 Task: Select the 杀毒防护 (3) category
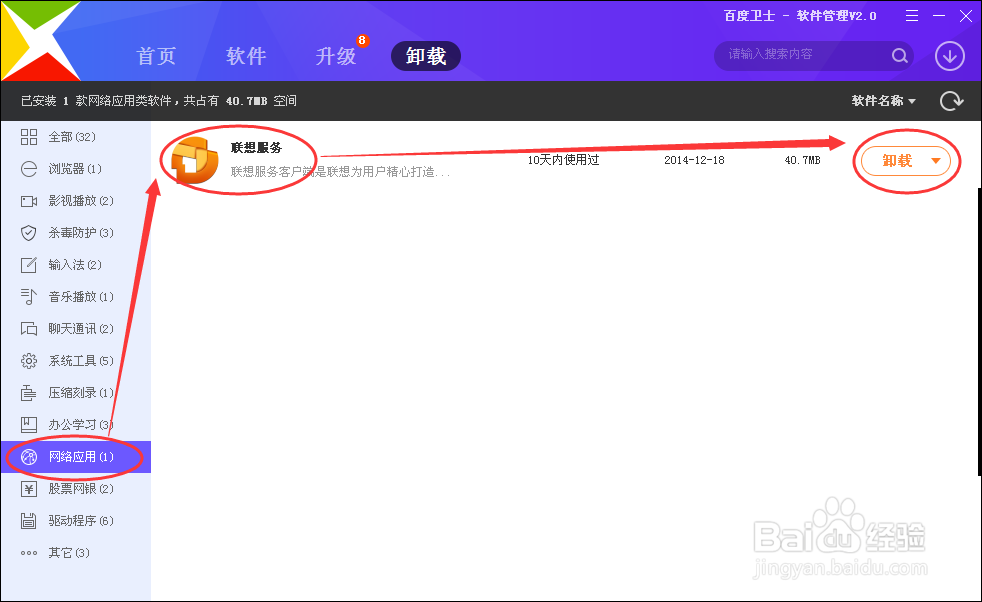click(x=76, y=232)
